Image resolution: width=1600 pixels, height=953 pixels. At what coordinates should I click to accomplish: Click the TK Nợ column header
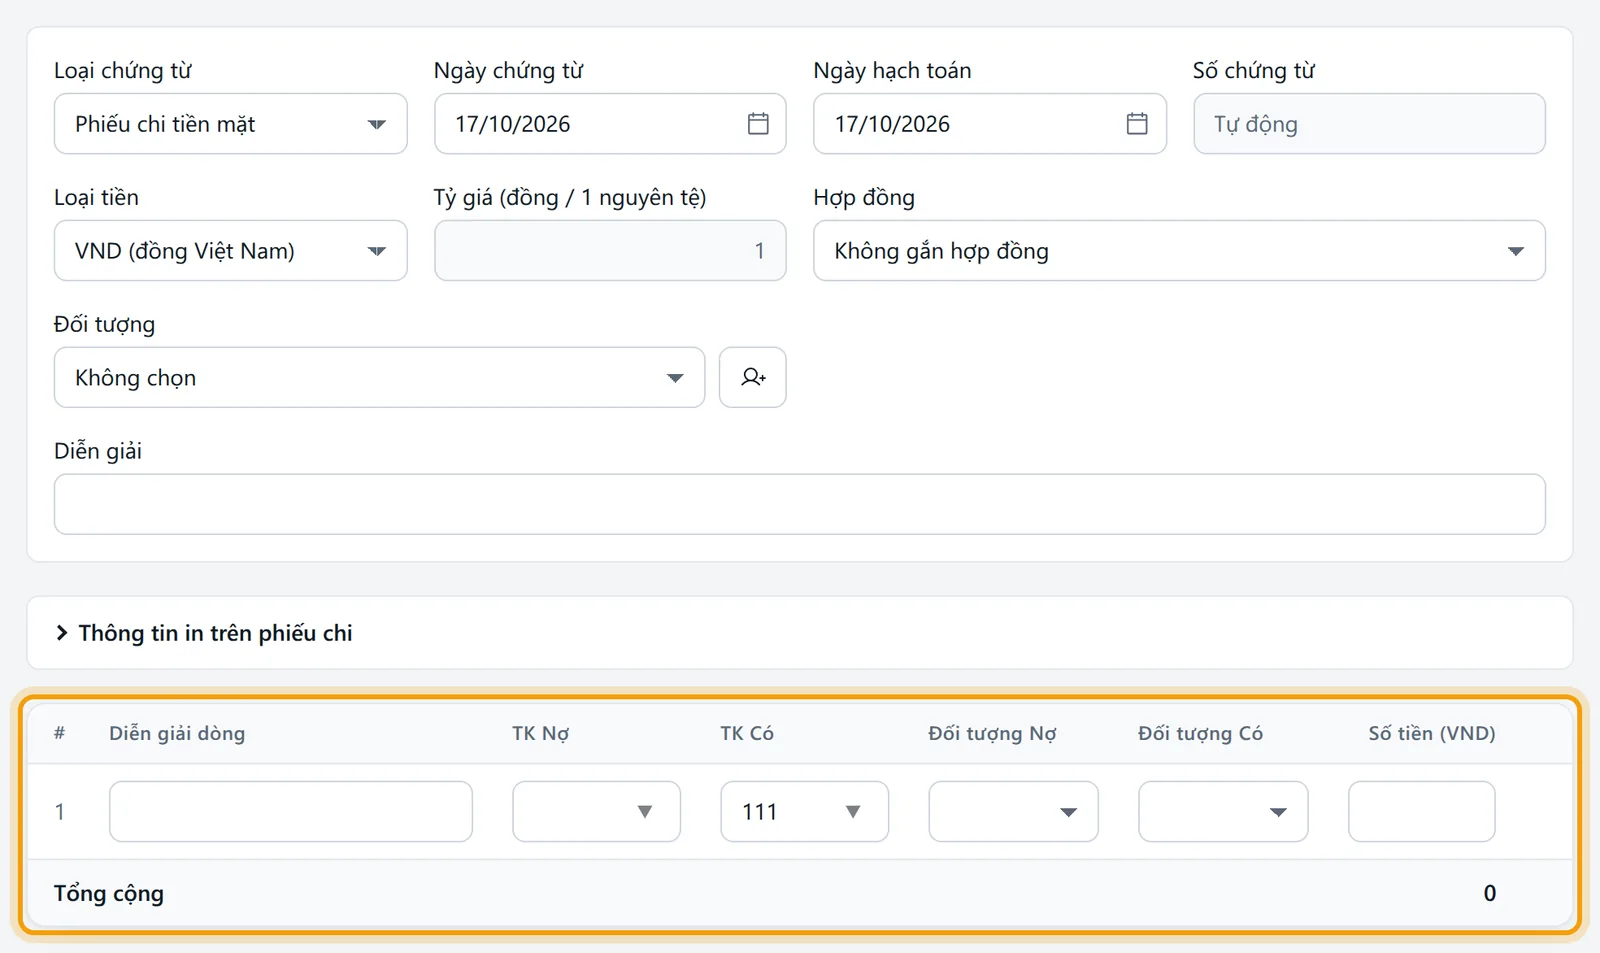pyautogui.click(x=541, y=733)
